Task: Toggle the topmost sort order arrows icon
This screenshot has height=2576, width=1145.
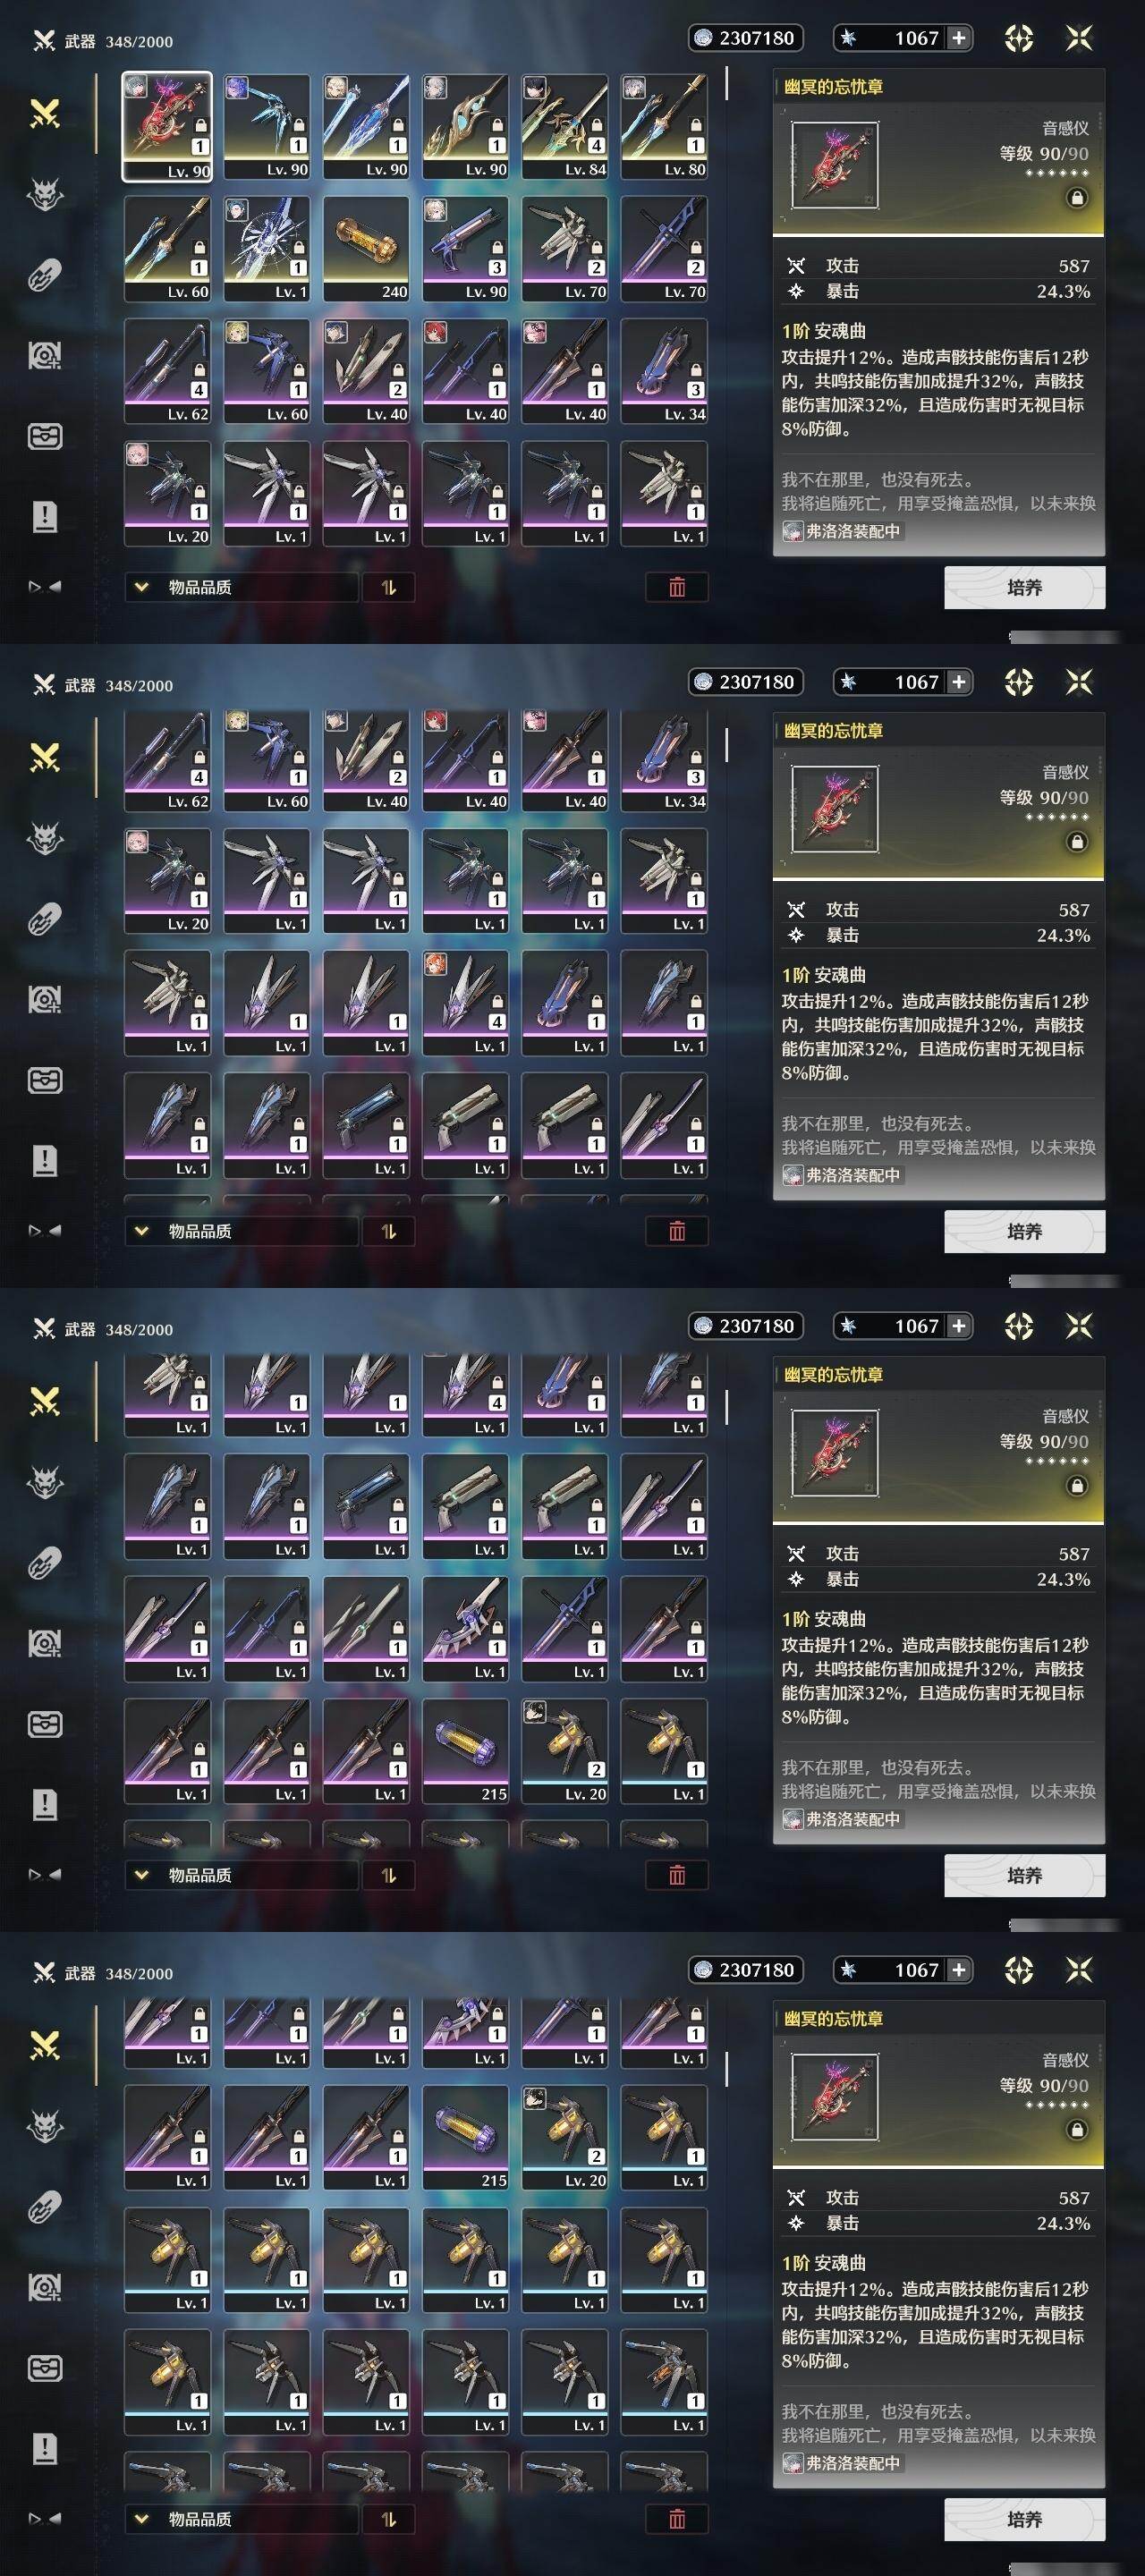Action: point(389,587)
